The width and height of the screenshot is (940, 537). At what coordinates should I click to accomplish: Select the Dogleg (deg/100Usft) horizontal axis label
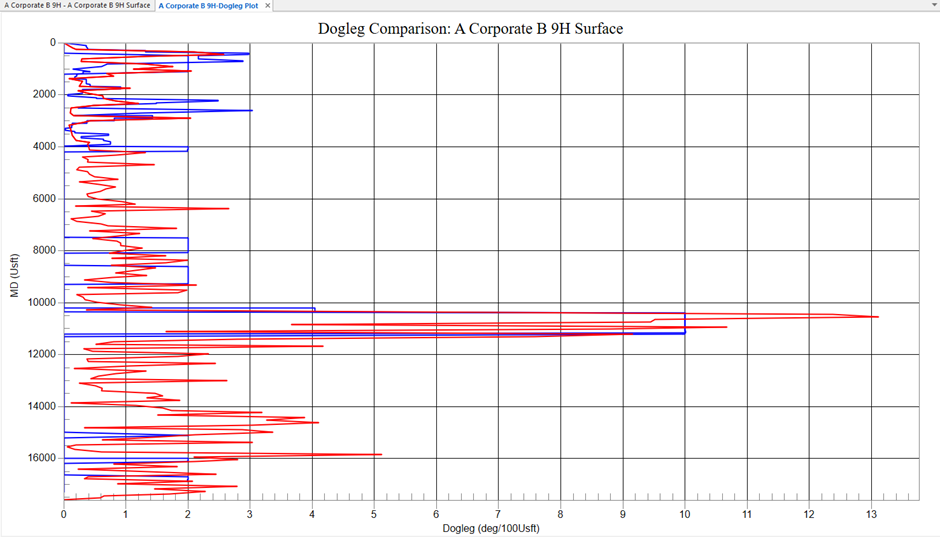tap(490, 527)
